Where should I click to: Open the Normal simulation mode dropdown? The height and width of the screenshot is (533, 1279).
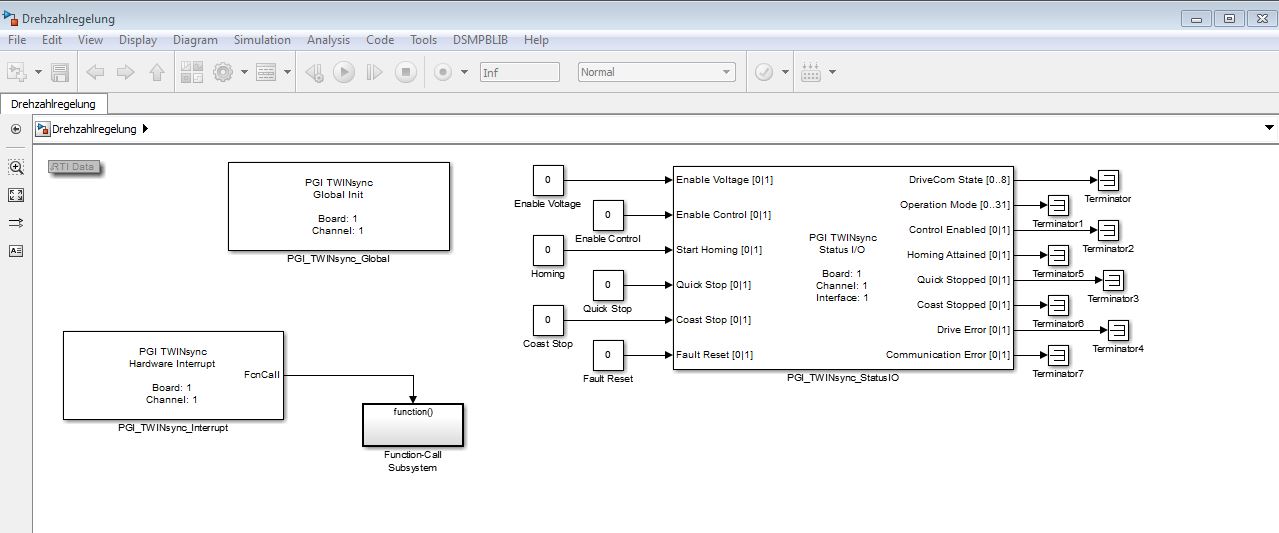pyautogui.click(x=656, y=72)
